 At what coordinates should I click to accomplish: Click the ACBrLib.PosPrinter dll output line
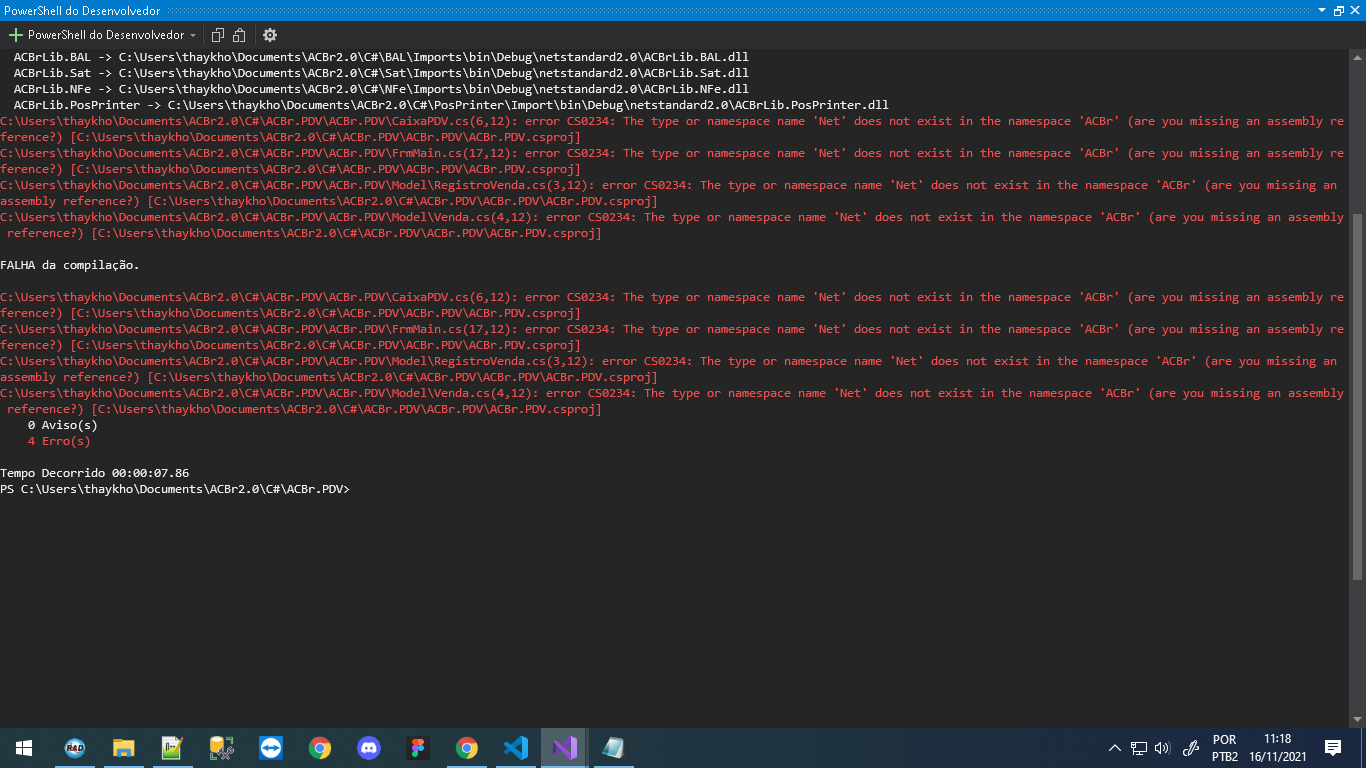[451, 105]
